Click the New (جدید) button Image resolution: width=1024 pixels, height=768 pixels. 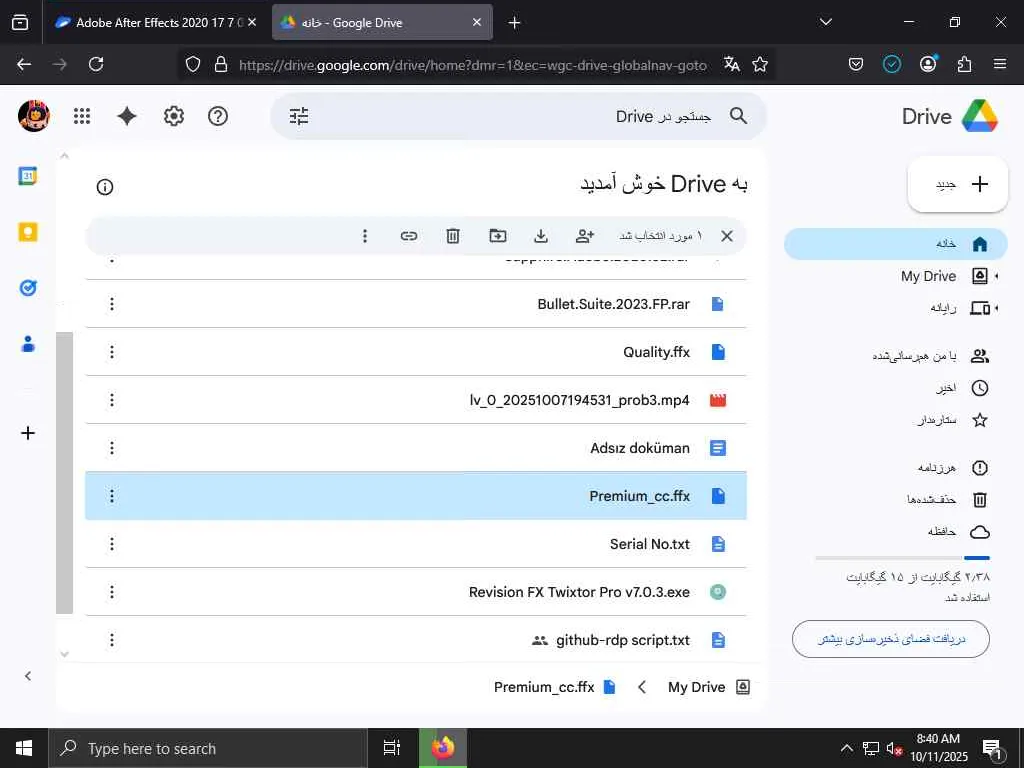[x=957, y=184]
